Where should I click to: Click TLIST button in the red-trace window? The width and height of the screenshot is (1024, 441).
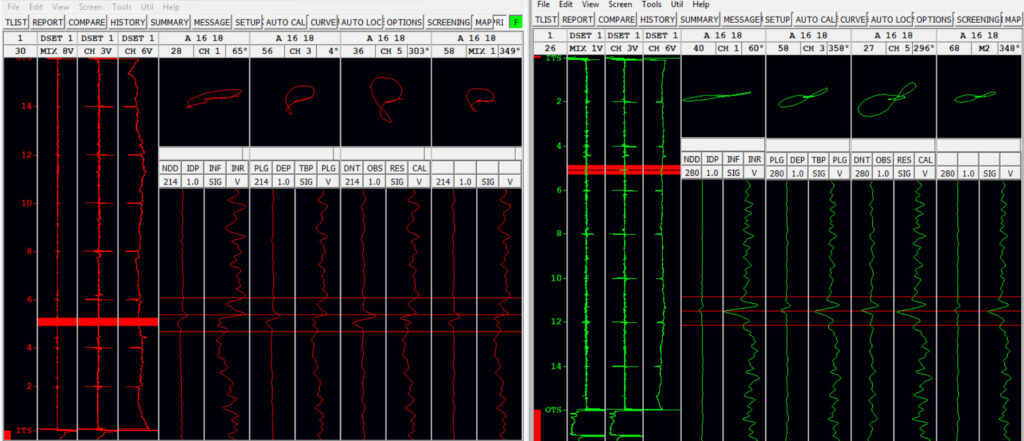click(x=15, y=20)
